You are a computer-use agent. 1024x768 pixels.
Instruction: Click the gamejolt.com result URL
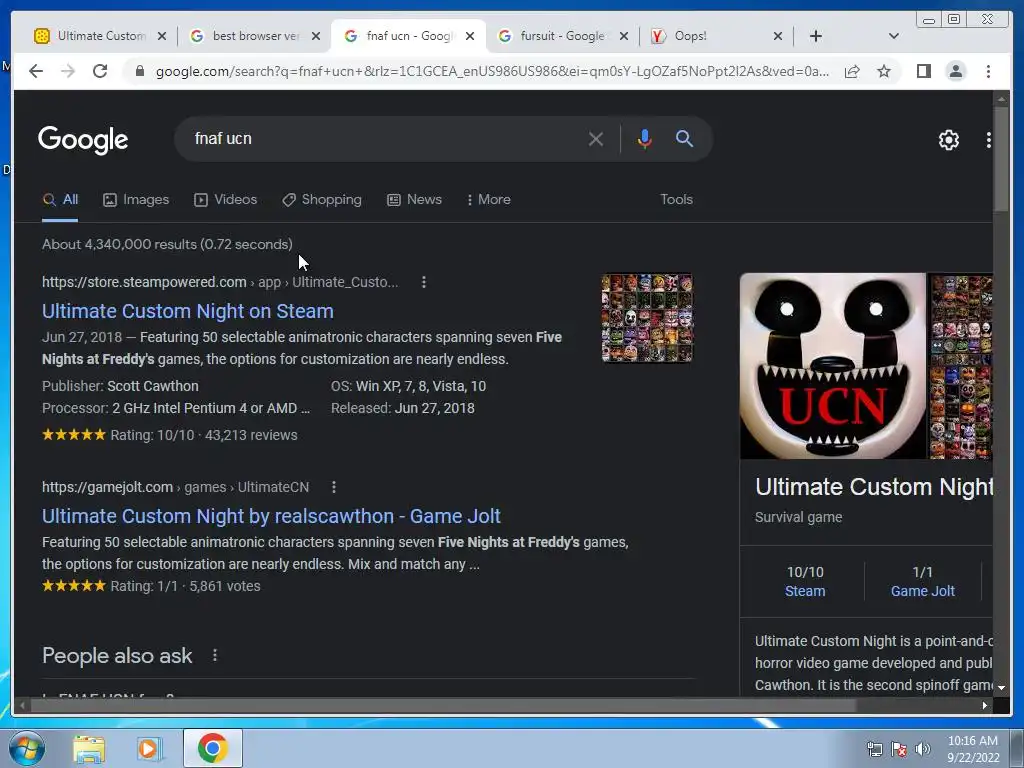tap(175, 487)
